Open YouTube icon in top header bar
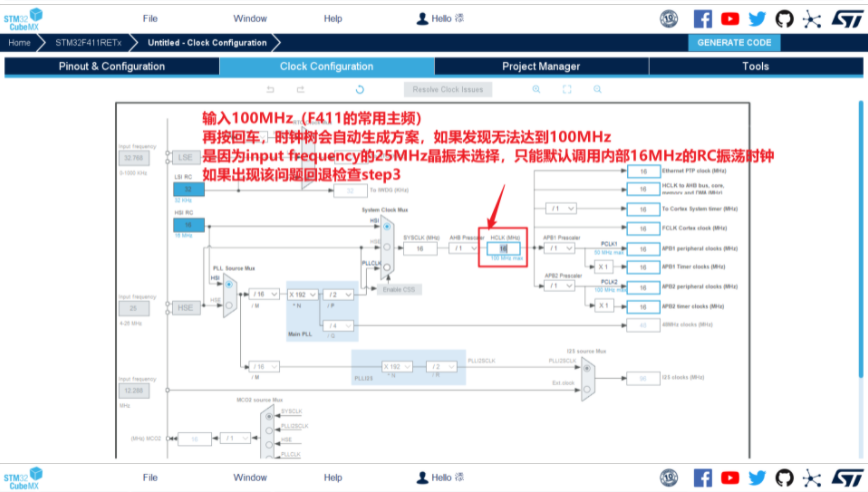Viewport: 868px width, 492px height. click(x=730, y=19)
